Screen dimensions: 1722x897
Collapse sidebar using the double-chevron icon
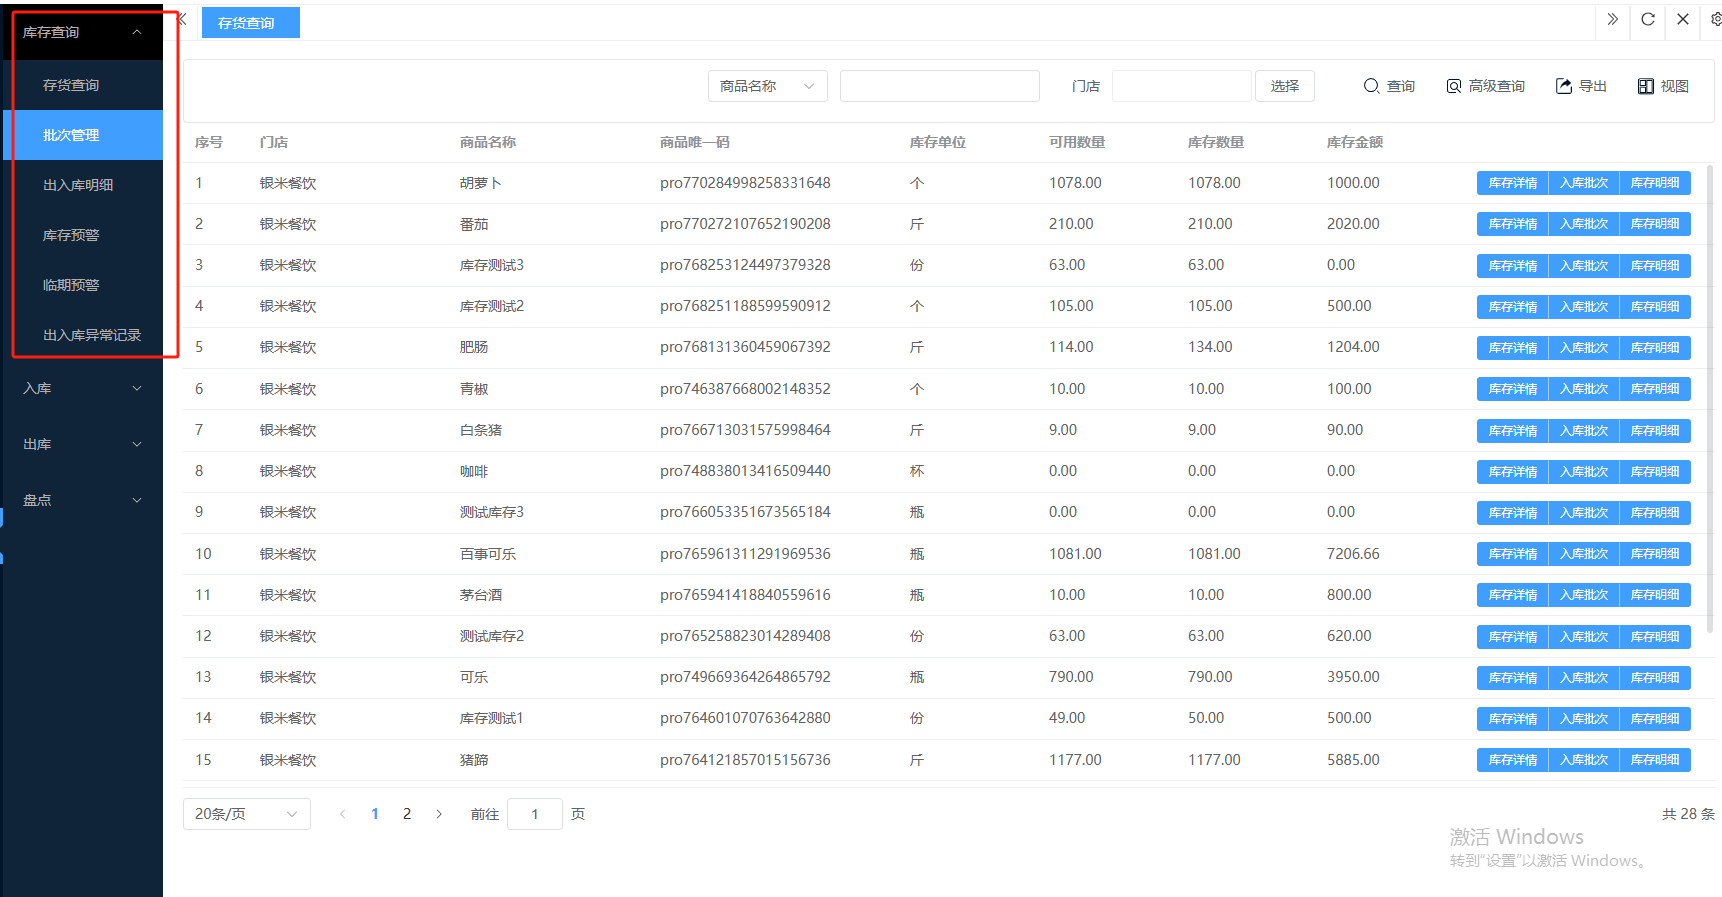tap(182, 19)
